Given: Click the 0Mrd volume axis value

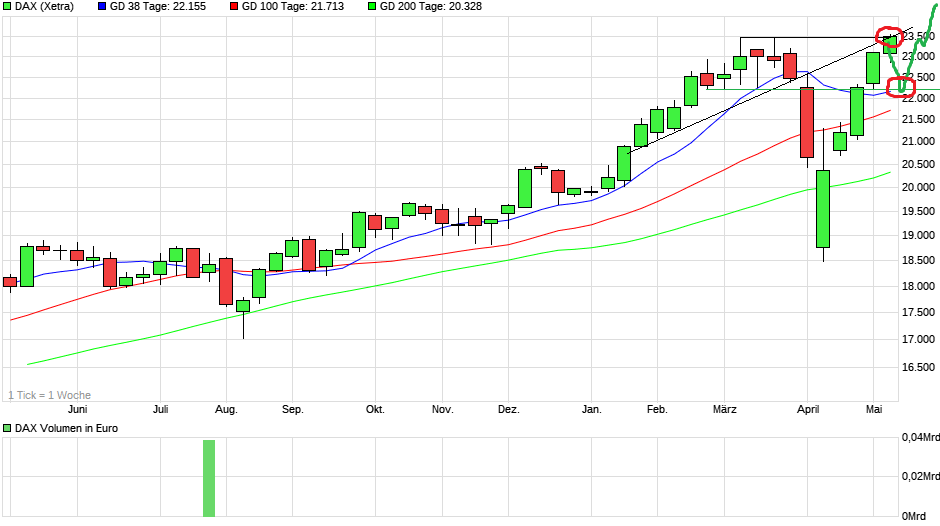Looking at the screenshot, I should click(x=914, y=516).
